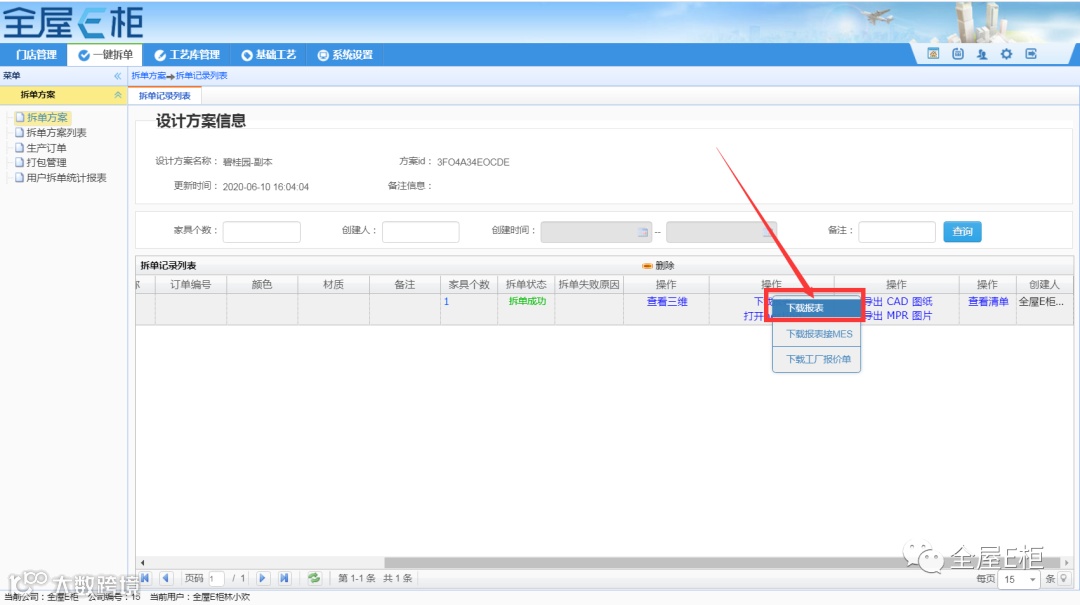Click the logout arrow icon
The image size is (1080, 605).
pyautogui.click(x=1031, y=54)
